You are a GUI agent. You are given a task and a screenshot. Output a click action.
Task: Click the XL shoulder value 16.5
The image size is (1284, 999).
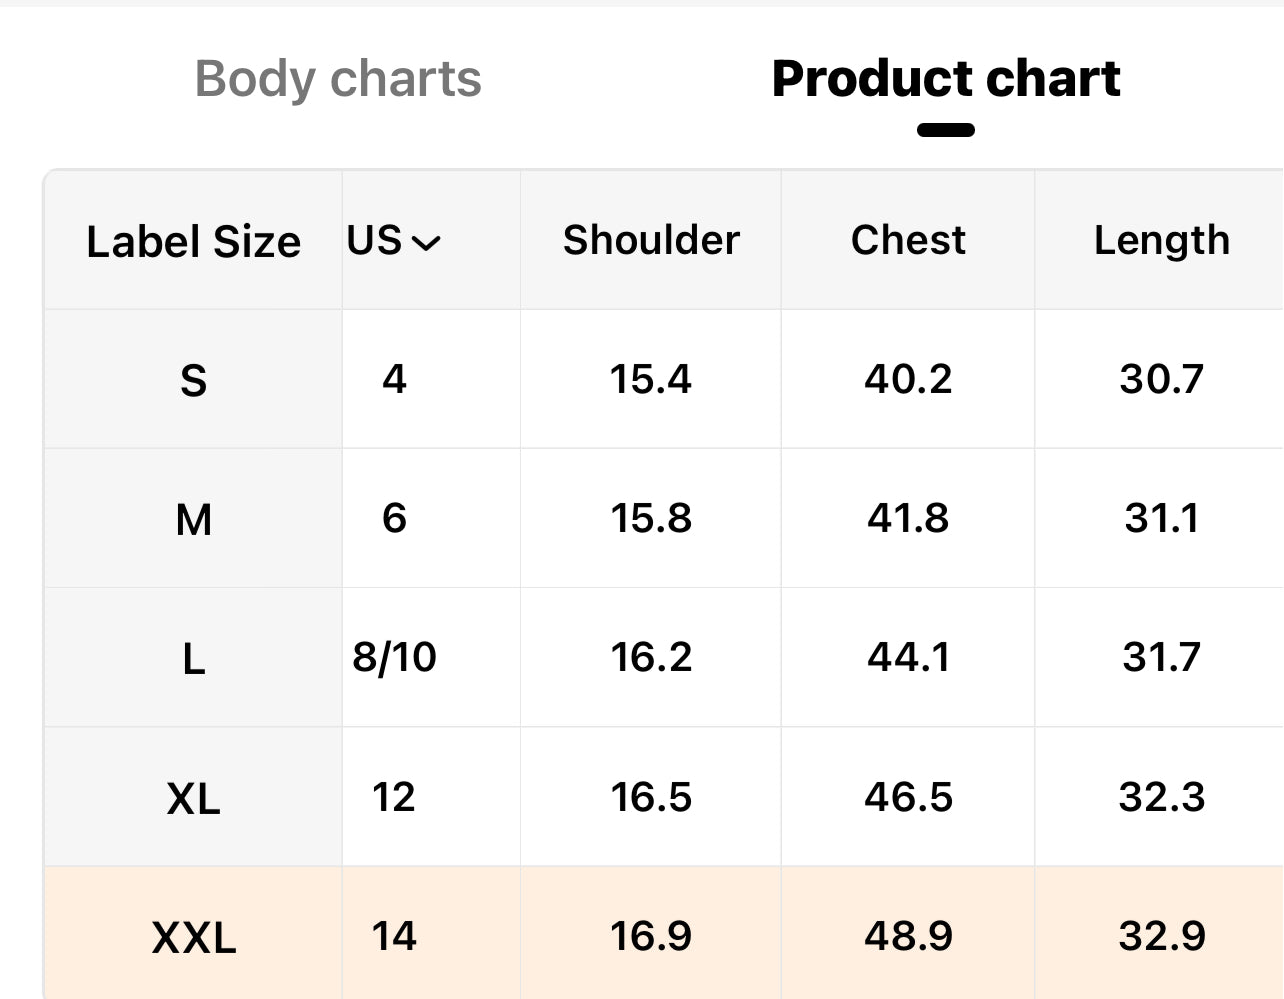pos(651,798)
